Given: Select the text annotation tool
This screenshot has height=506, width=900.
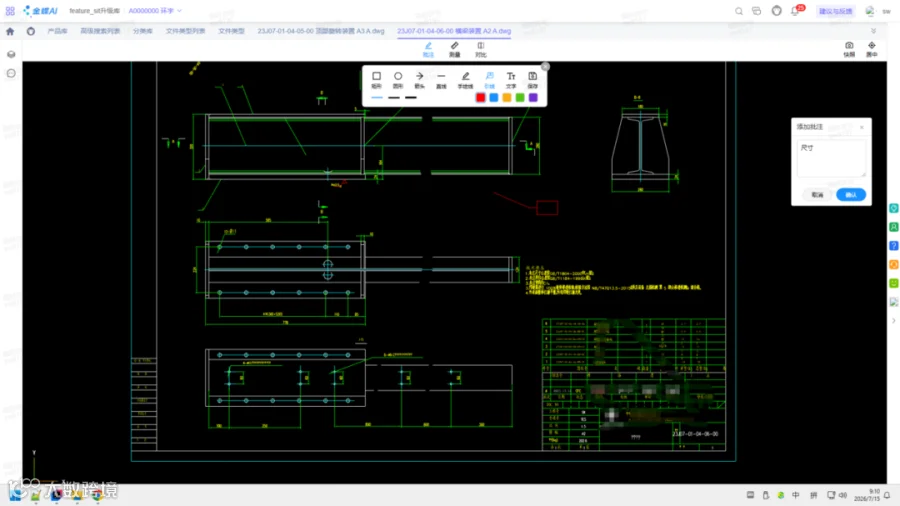Looking at the screenshot, I should (x=511, y=80).
